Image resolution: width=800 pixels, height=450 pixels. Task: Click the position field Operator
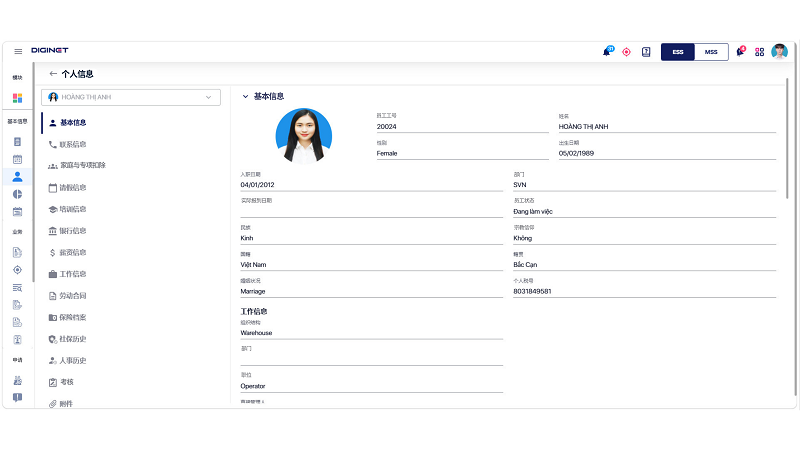pos(371,386)
